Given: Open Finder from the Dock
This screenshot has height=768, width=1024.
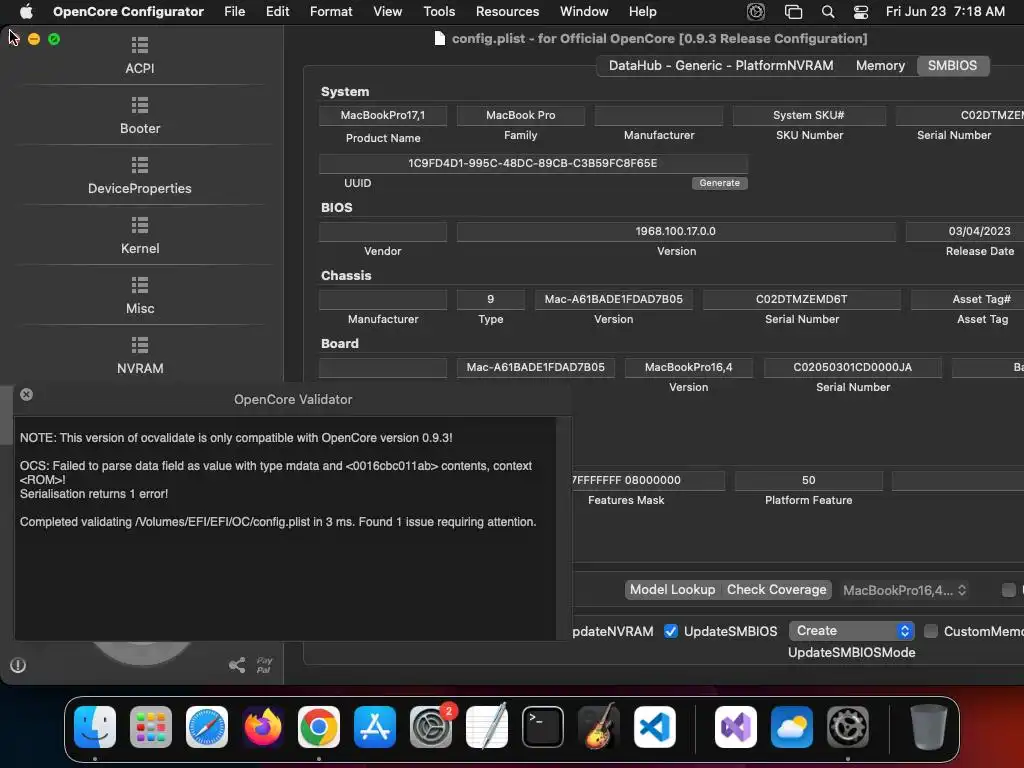Looking at the screenshot, I should pos(95,727).
